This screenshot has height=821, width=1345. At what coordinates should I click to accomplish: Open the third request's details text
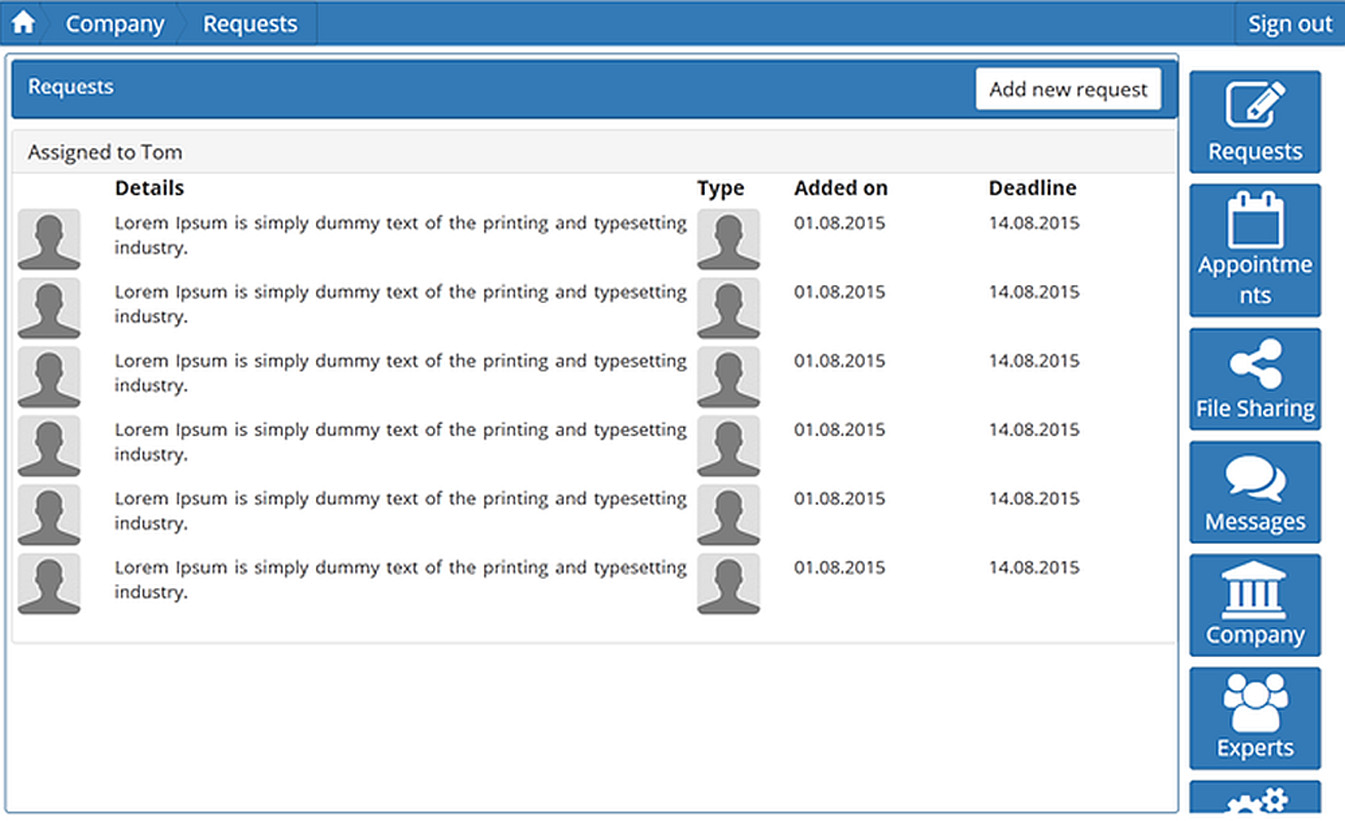tap(400, 372)
